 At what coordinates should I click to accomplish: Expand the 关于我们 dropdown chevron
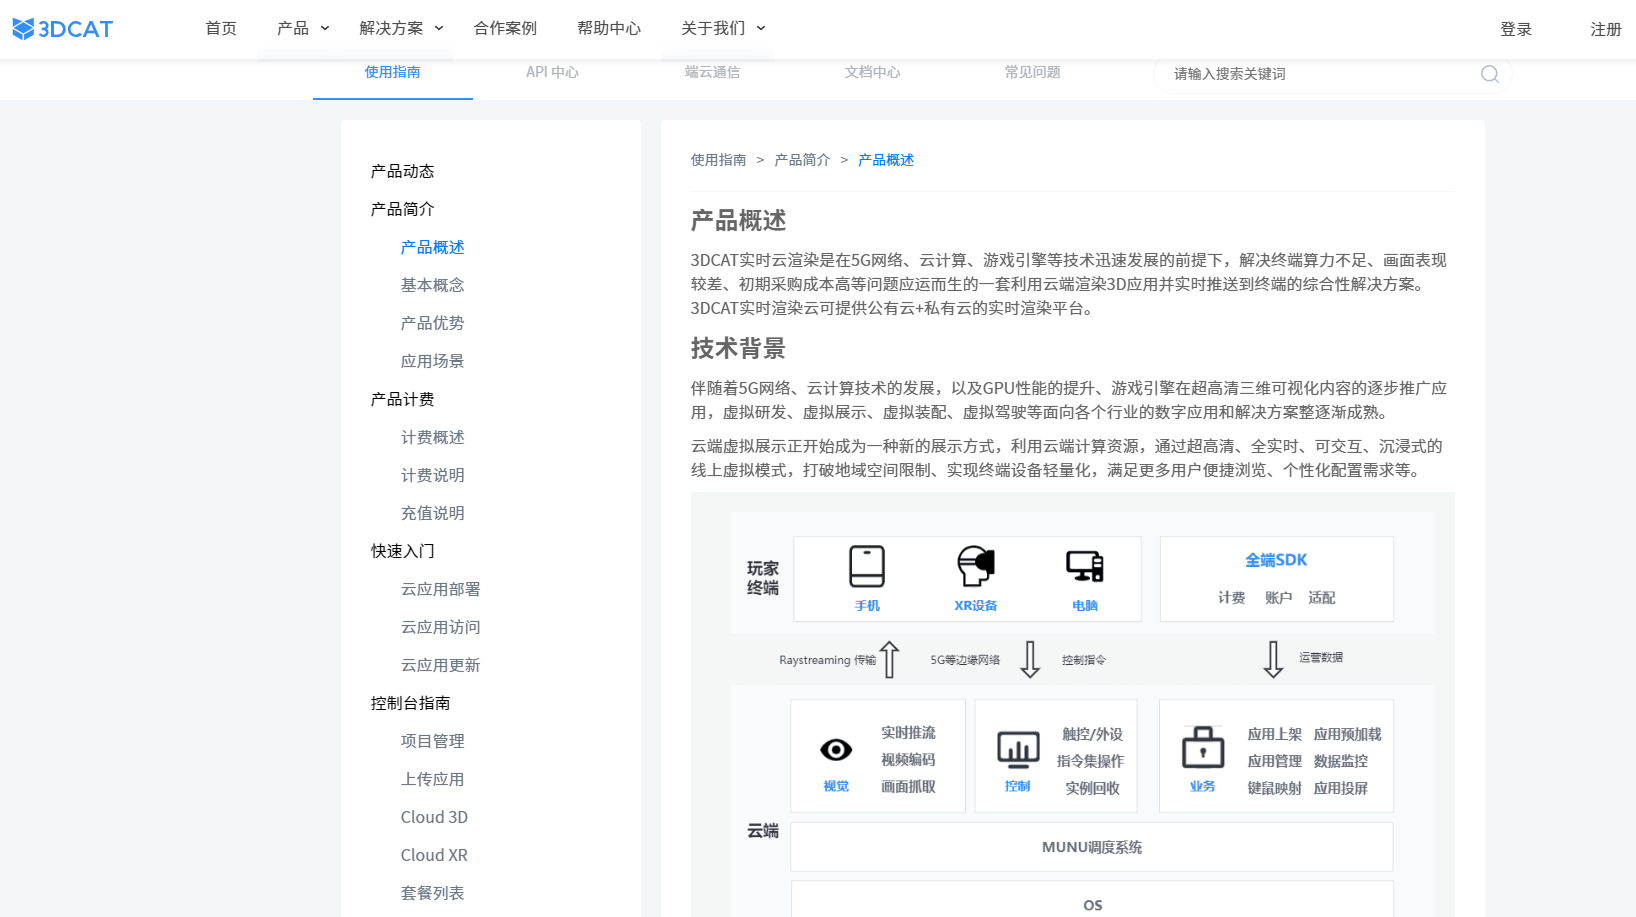tap(761, 28)
